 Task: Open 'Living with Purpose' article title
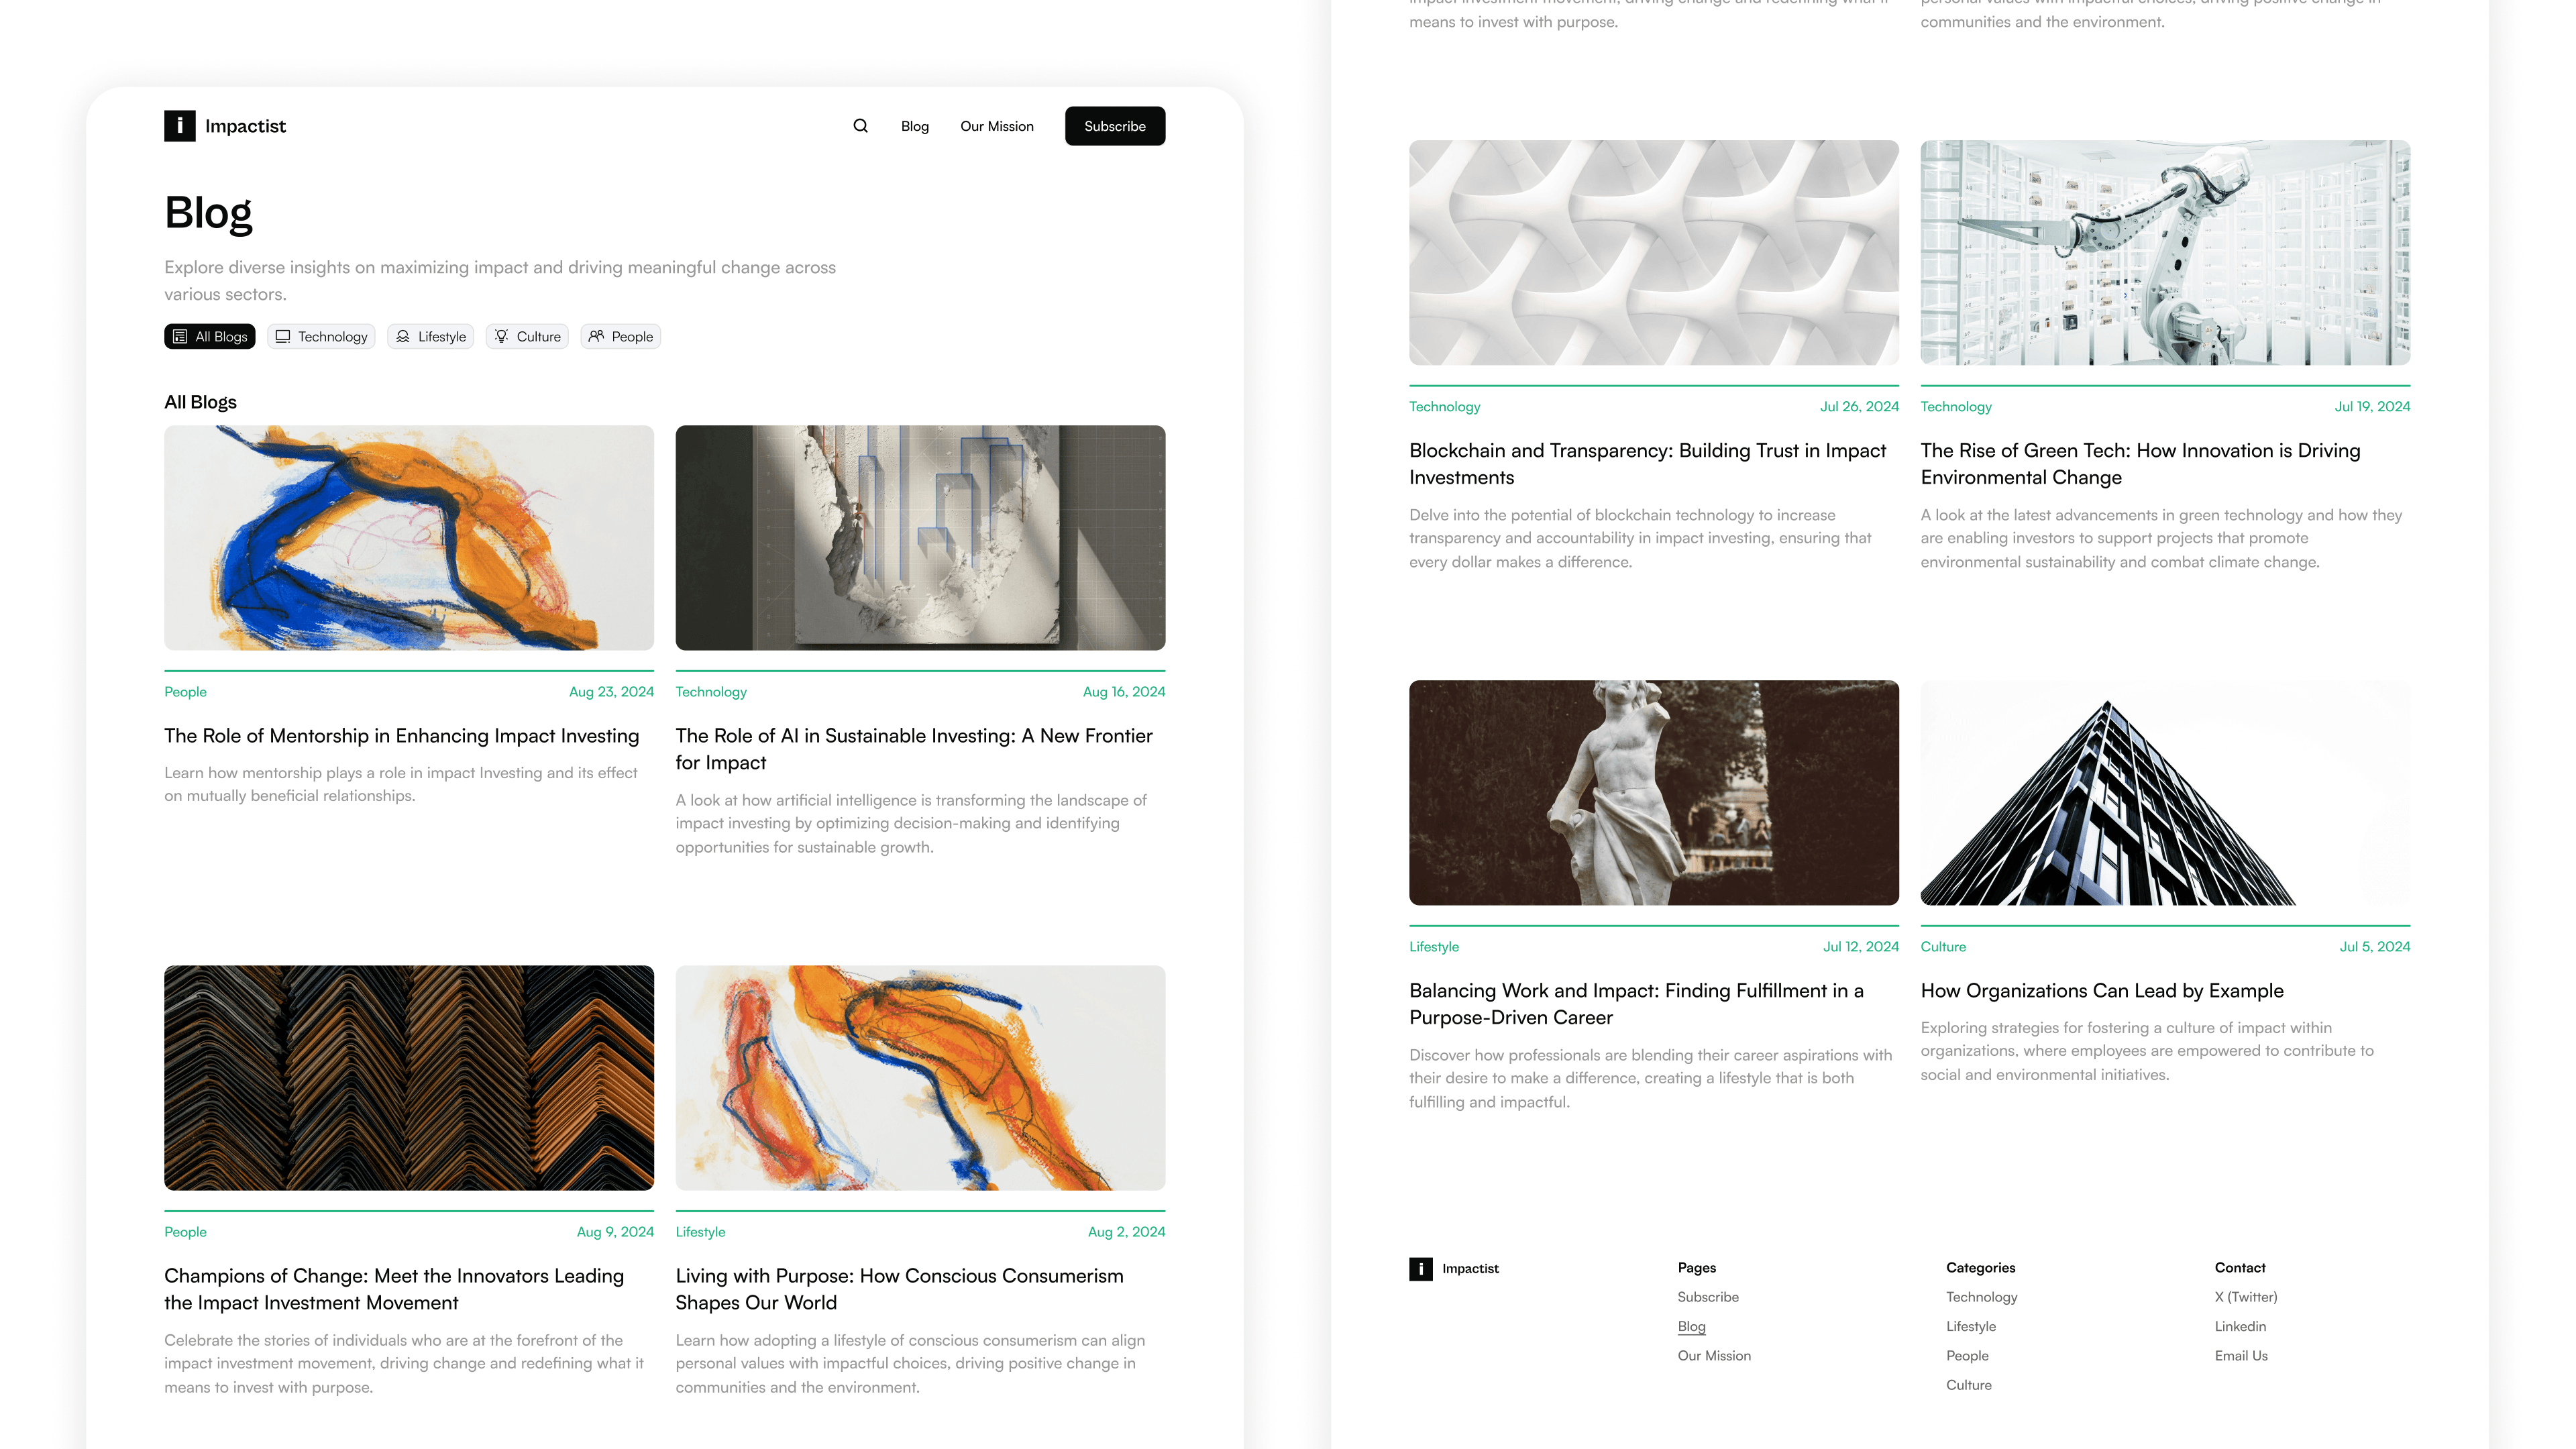tap(900, 1289)
